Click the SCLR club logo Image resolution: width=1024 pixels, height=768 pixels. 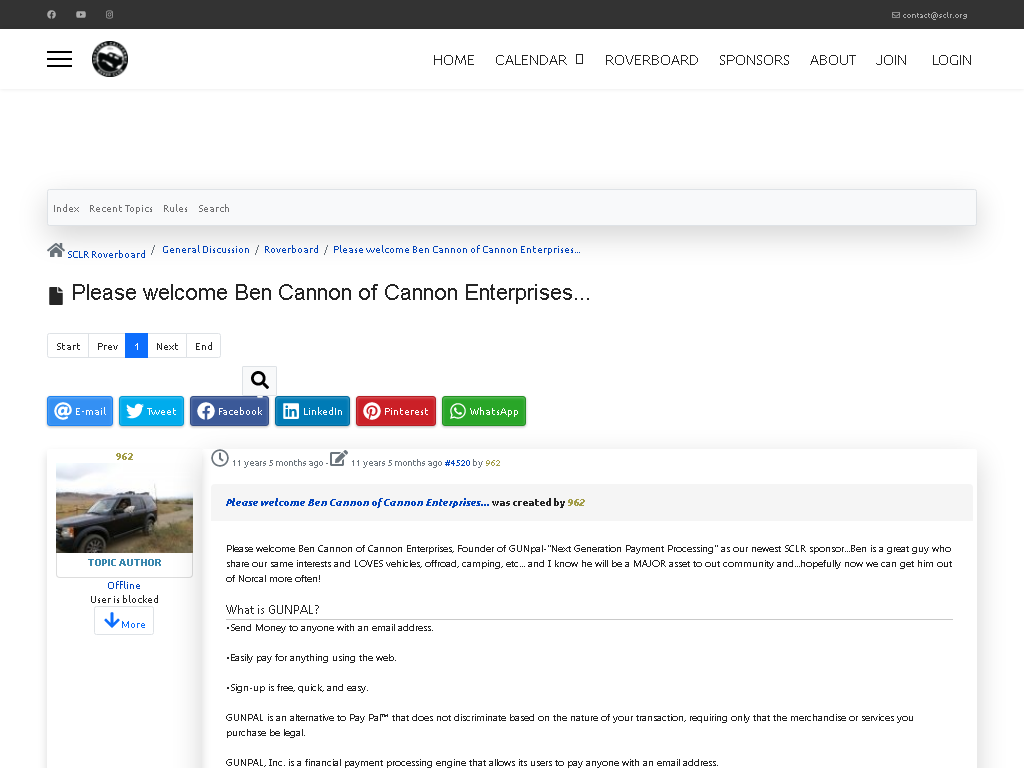coord(110,59)
